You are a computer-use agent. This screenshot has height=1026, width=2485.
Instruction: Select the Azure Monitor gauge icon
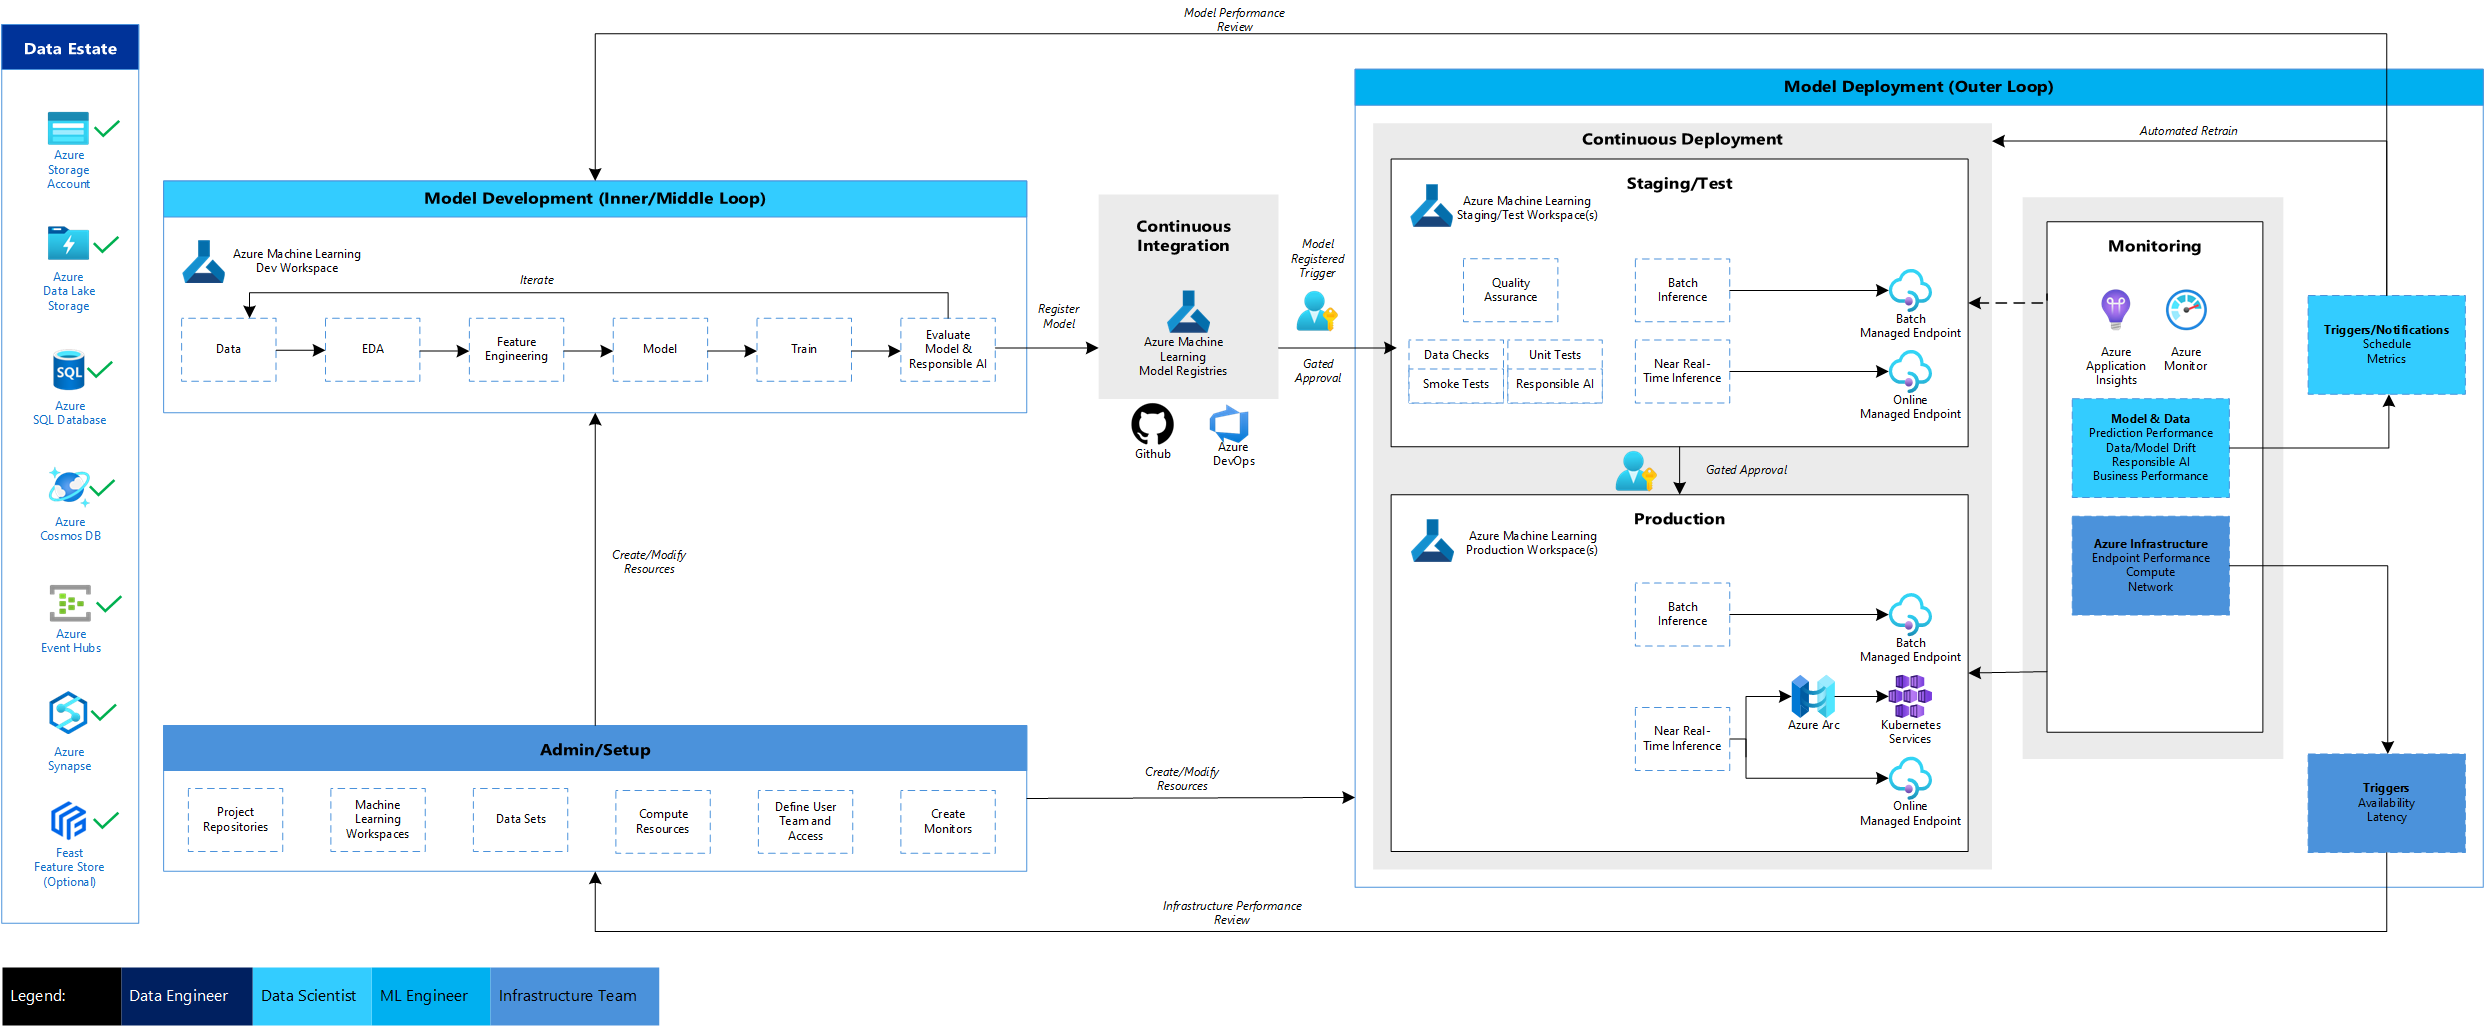pyautogui.click(x=2186, y=310)
